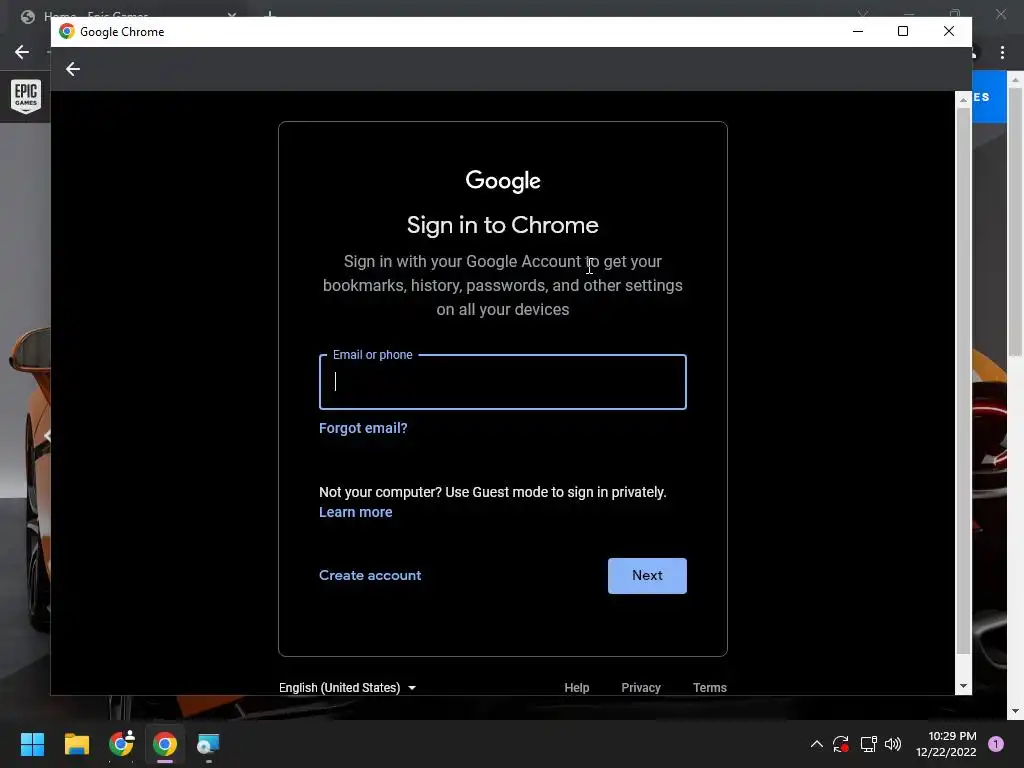Click the Google Chrome logo in title bar

point(67,31)
